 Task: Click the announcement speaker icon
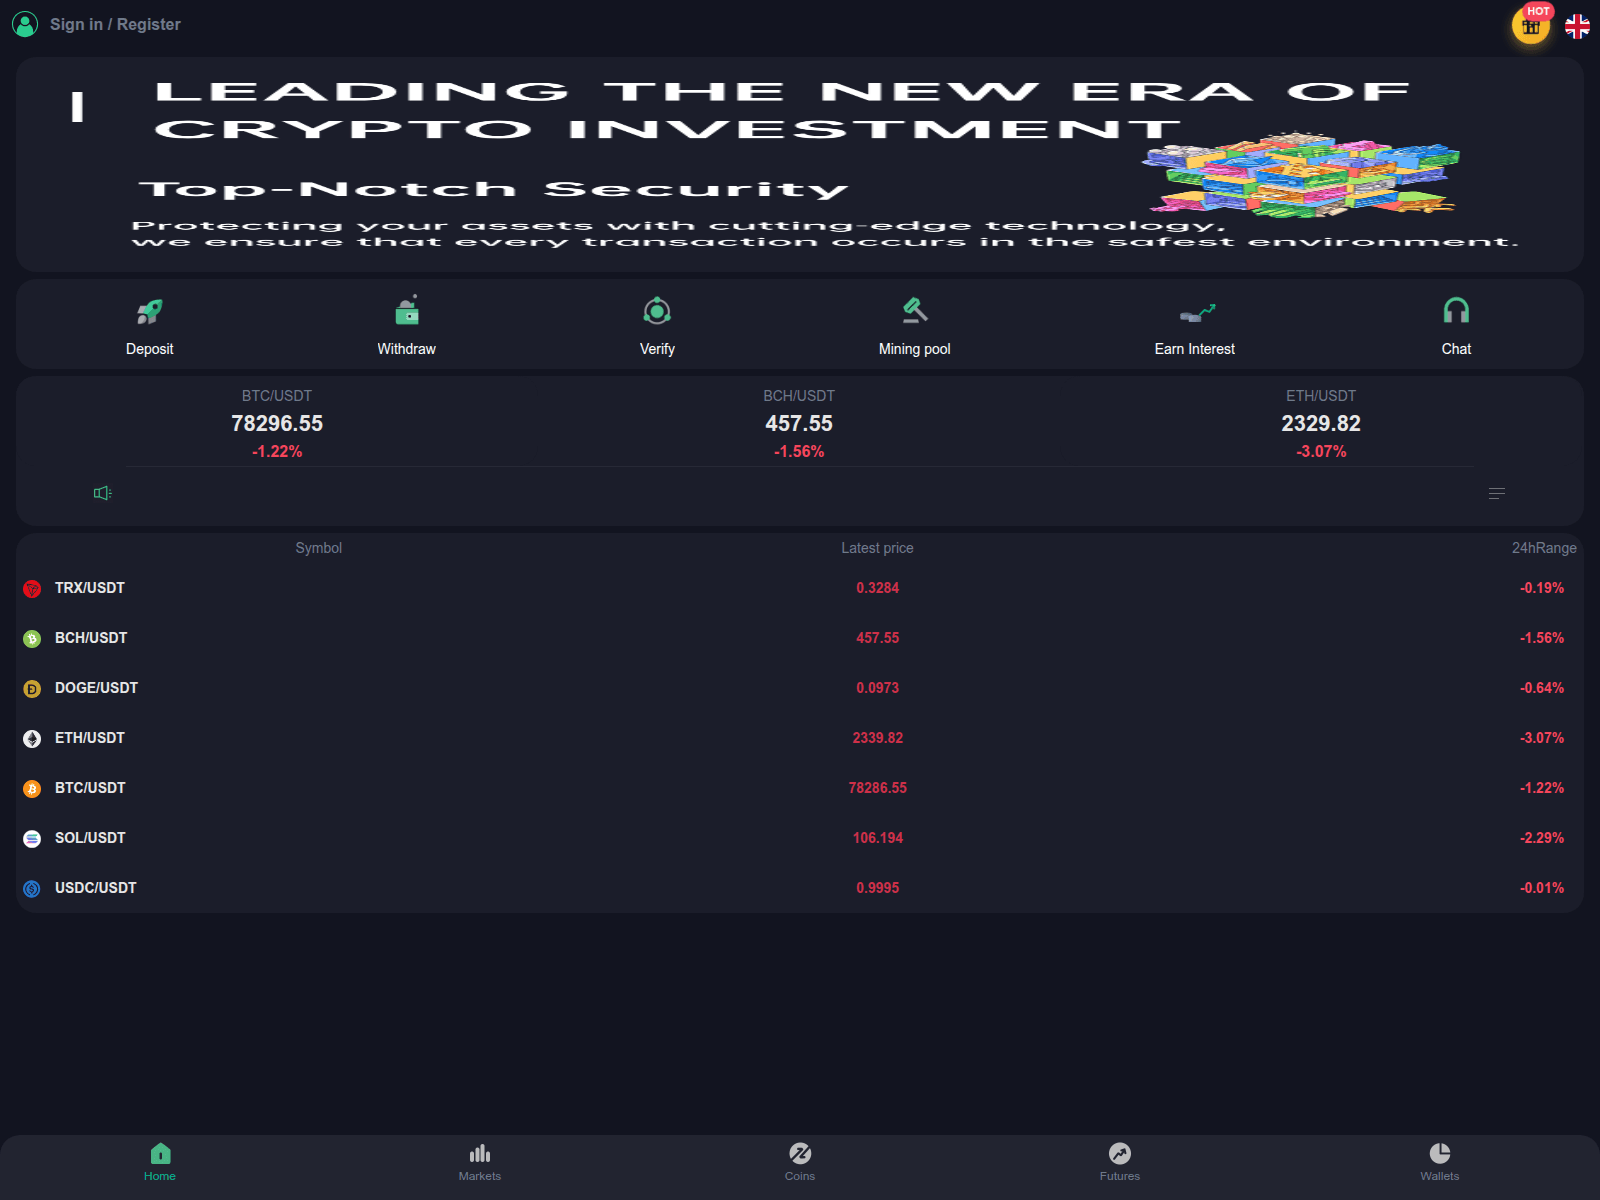[x=102, y=493]
